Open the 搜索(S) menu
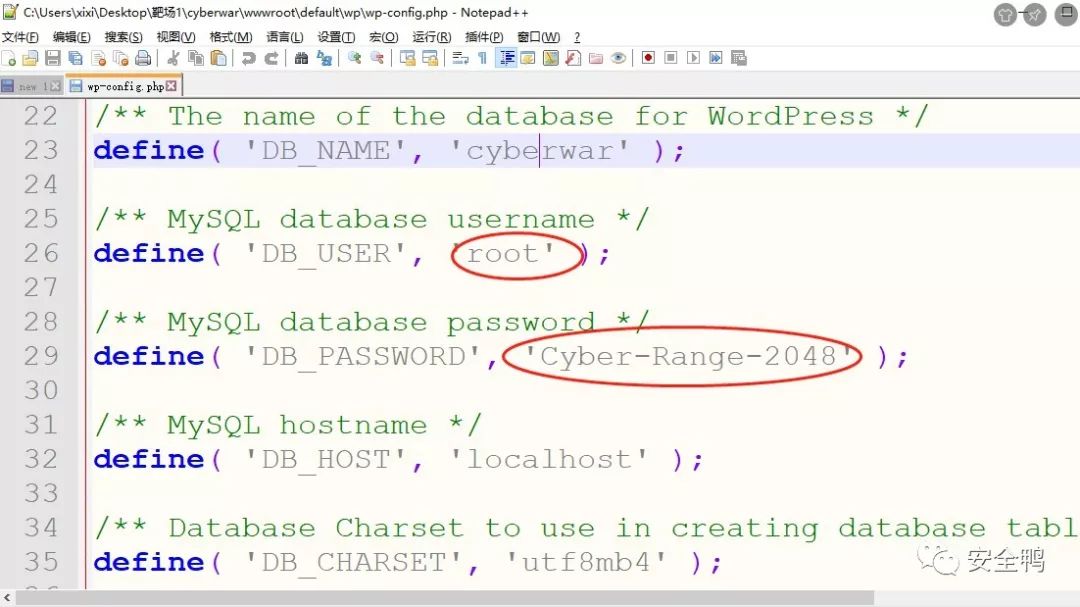This screenshot has height=607, width=1080. pos(123,37)
